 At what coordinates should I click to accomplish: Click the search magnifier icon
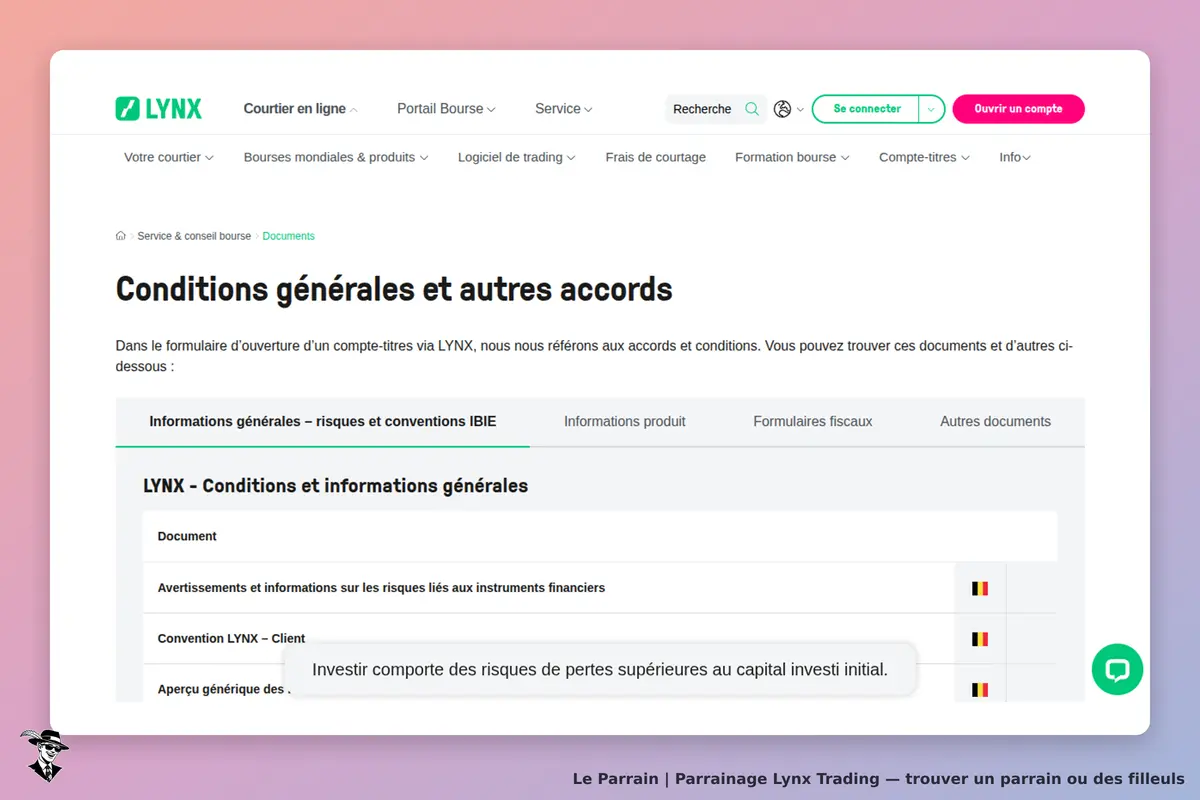pos(752,109)
